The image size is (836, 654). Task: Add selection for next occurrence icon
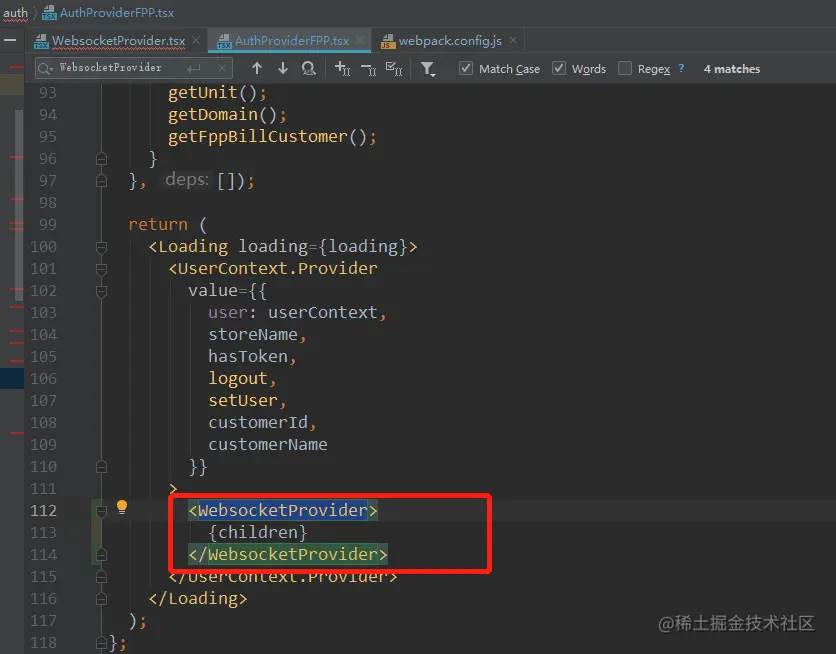coord(342,68)
